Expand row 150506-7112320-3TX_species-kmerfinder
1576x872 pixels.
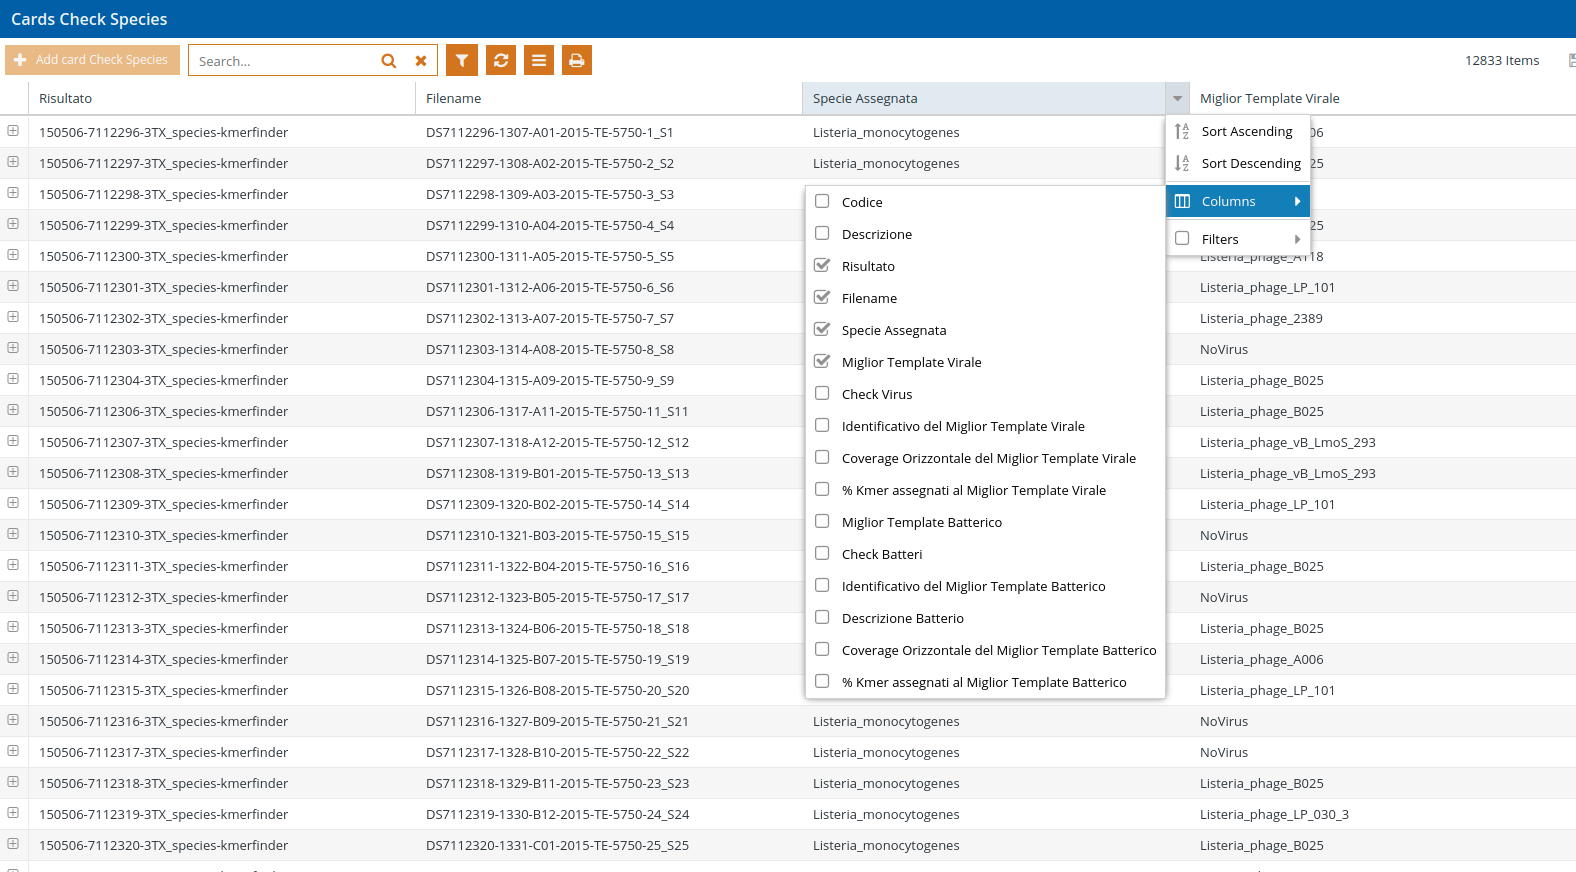pos(13,844)
